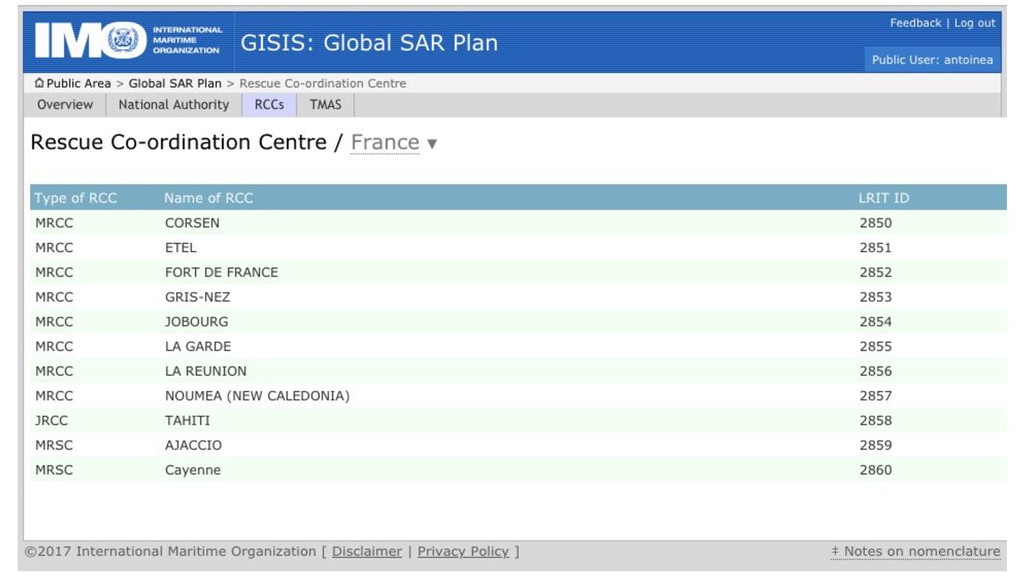Select the CORSEN MRCC row
Screen dimensions: 1024x576
pos(518,223)
